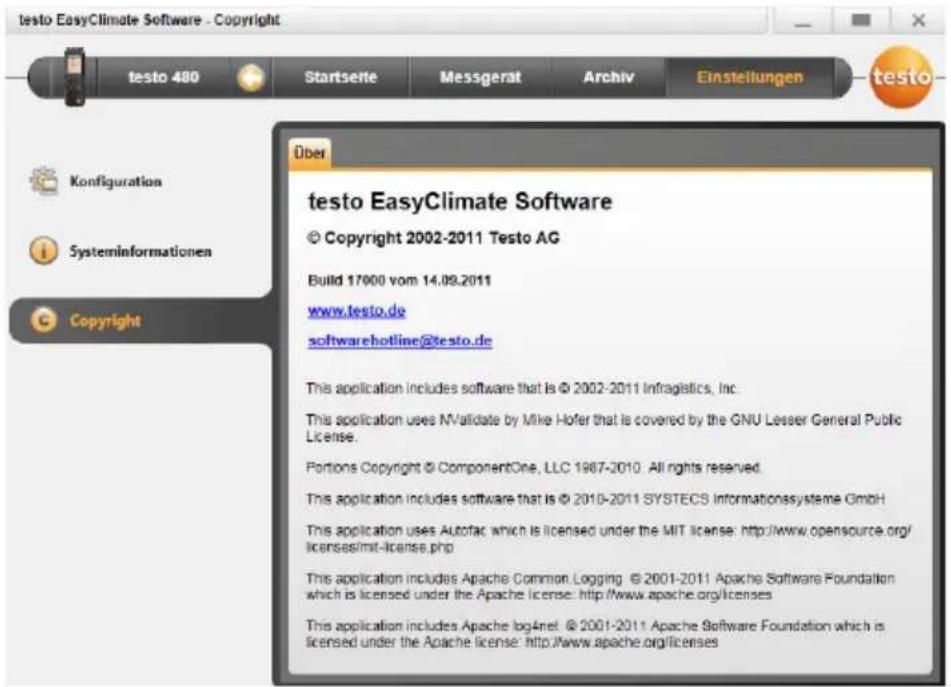Open the www.testo.de link
Image resolution: width=951 pixels, height=687 pixels.
tap(357, 310)
